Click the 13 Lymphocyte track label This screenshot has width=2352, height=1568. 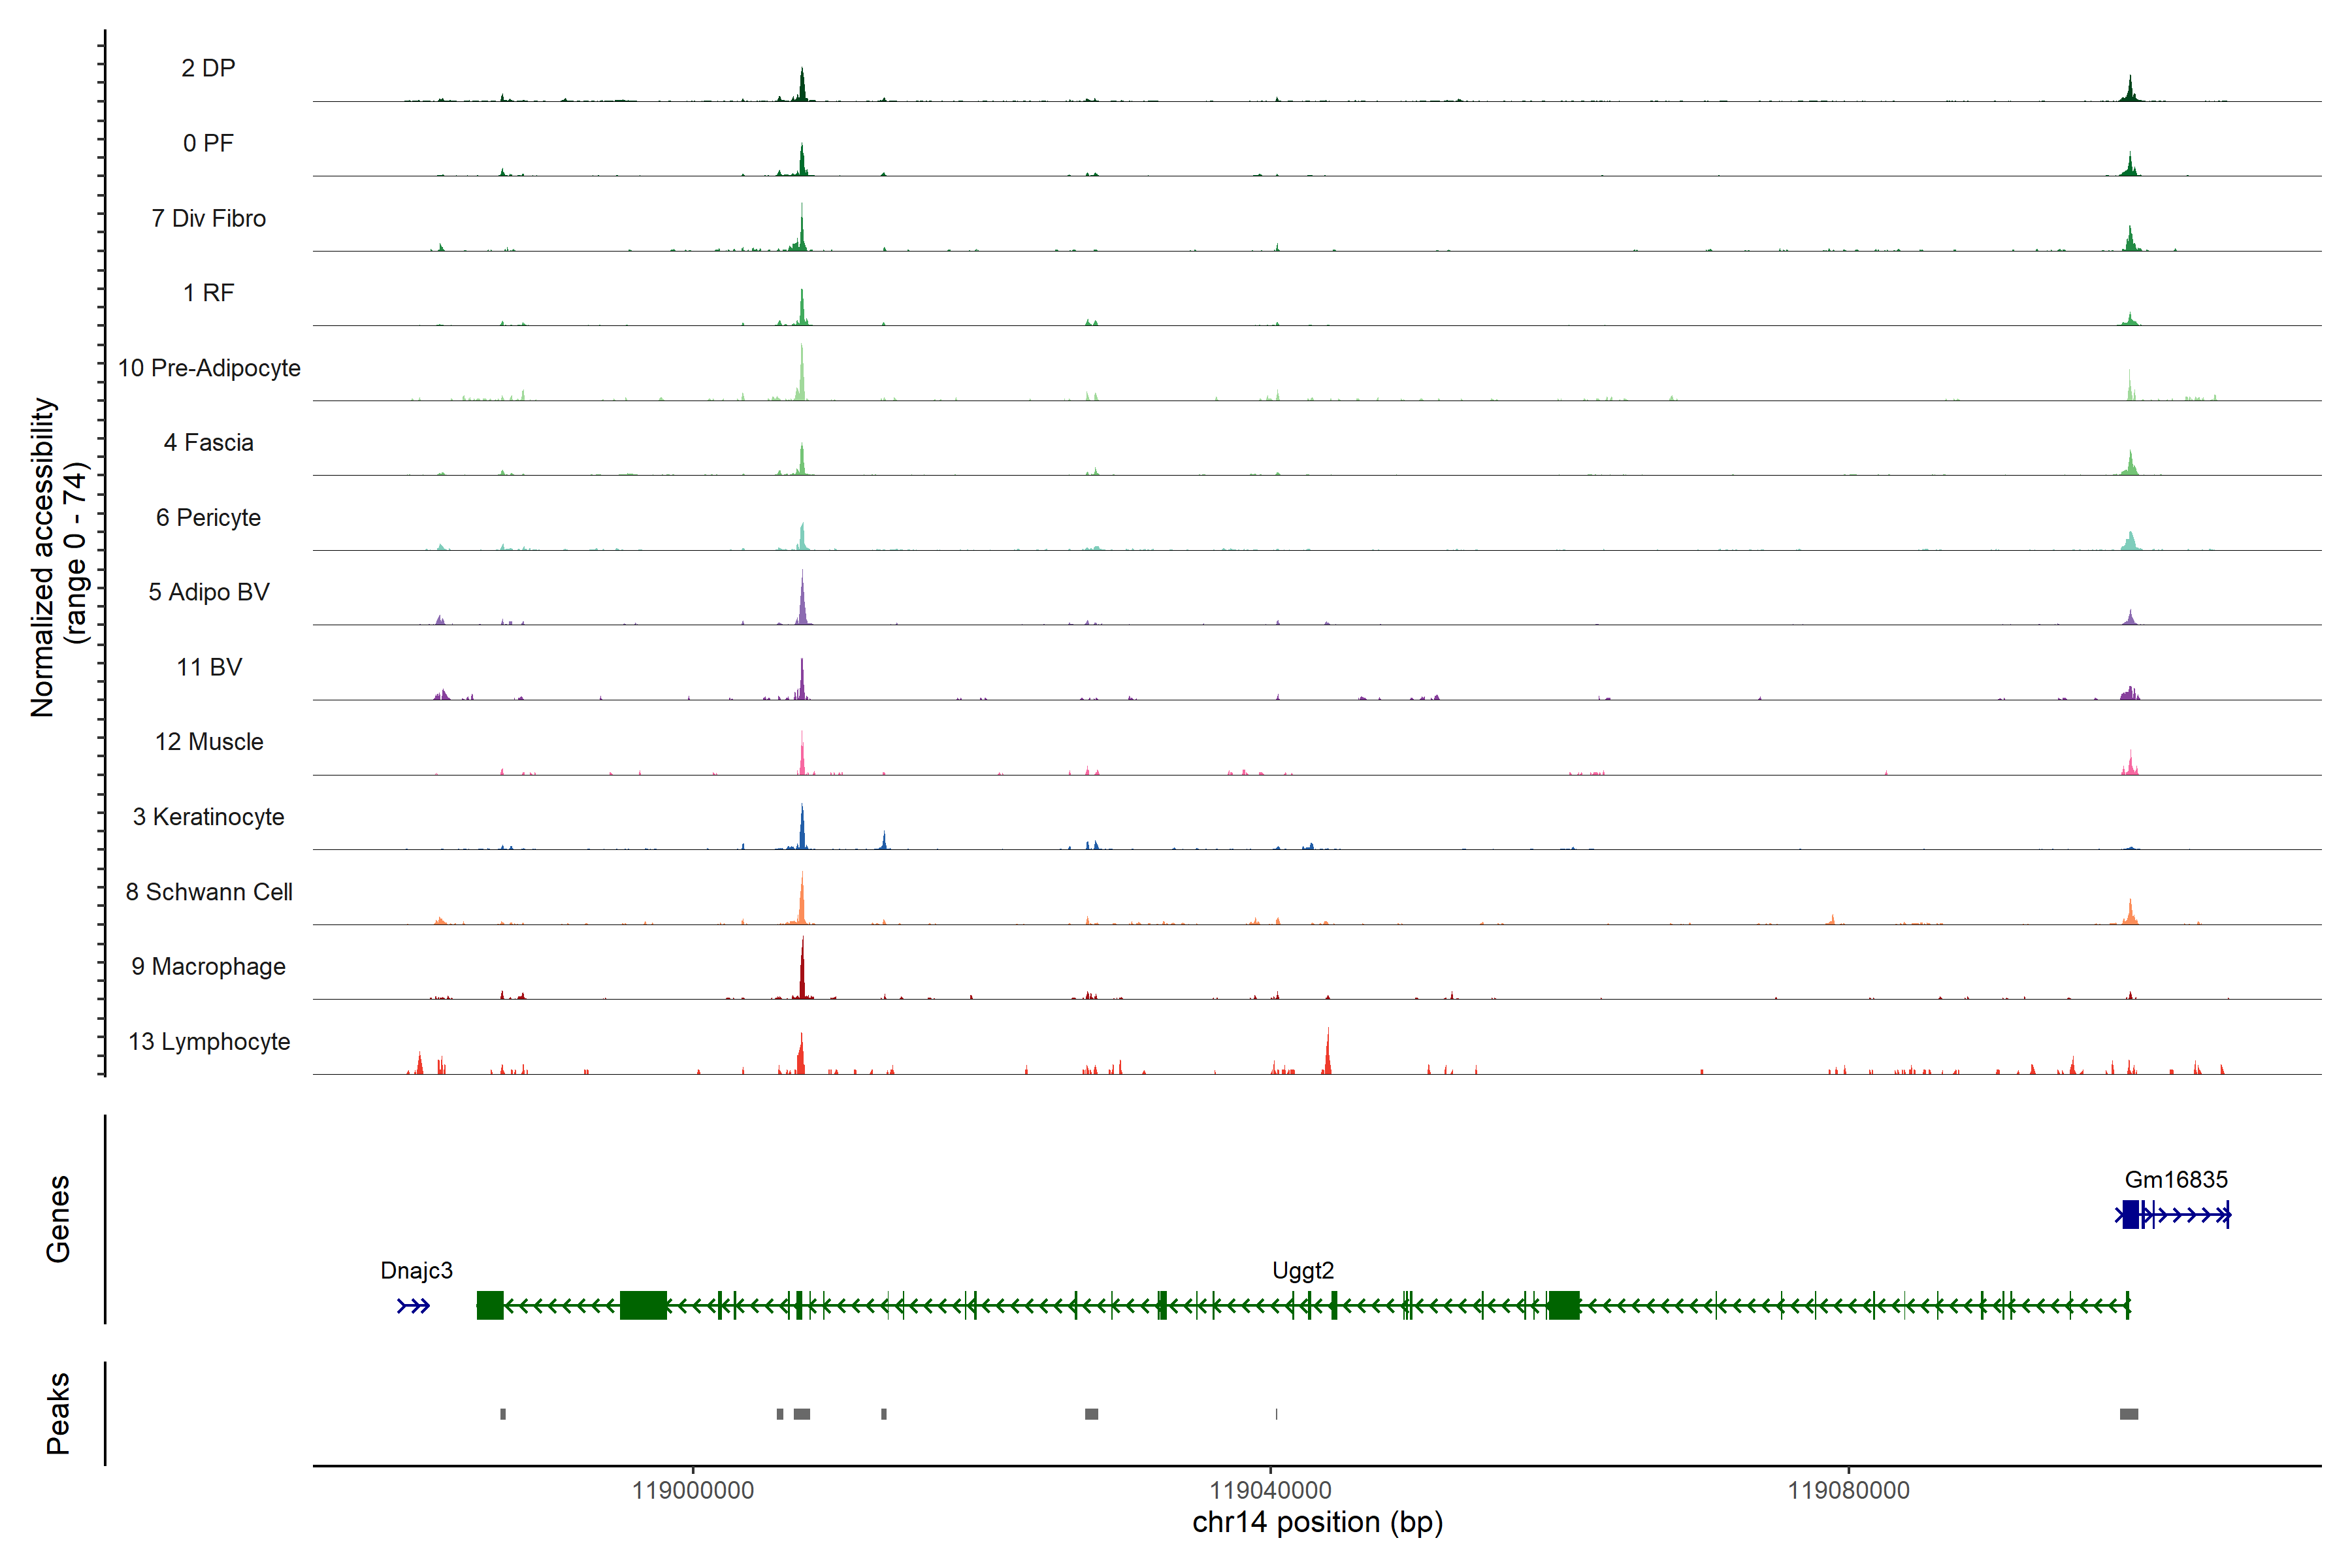(x=209, y=1041)
